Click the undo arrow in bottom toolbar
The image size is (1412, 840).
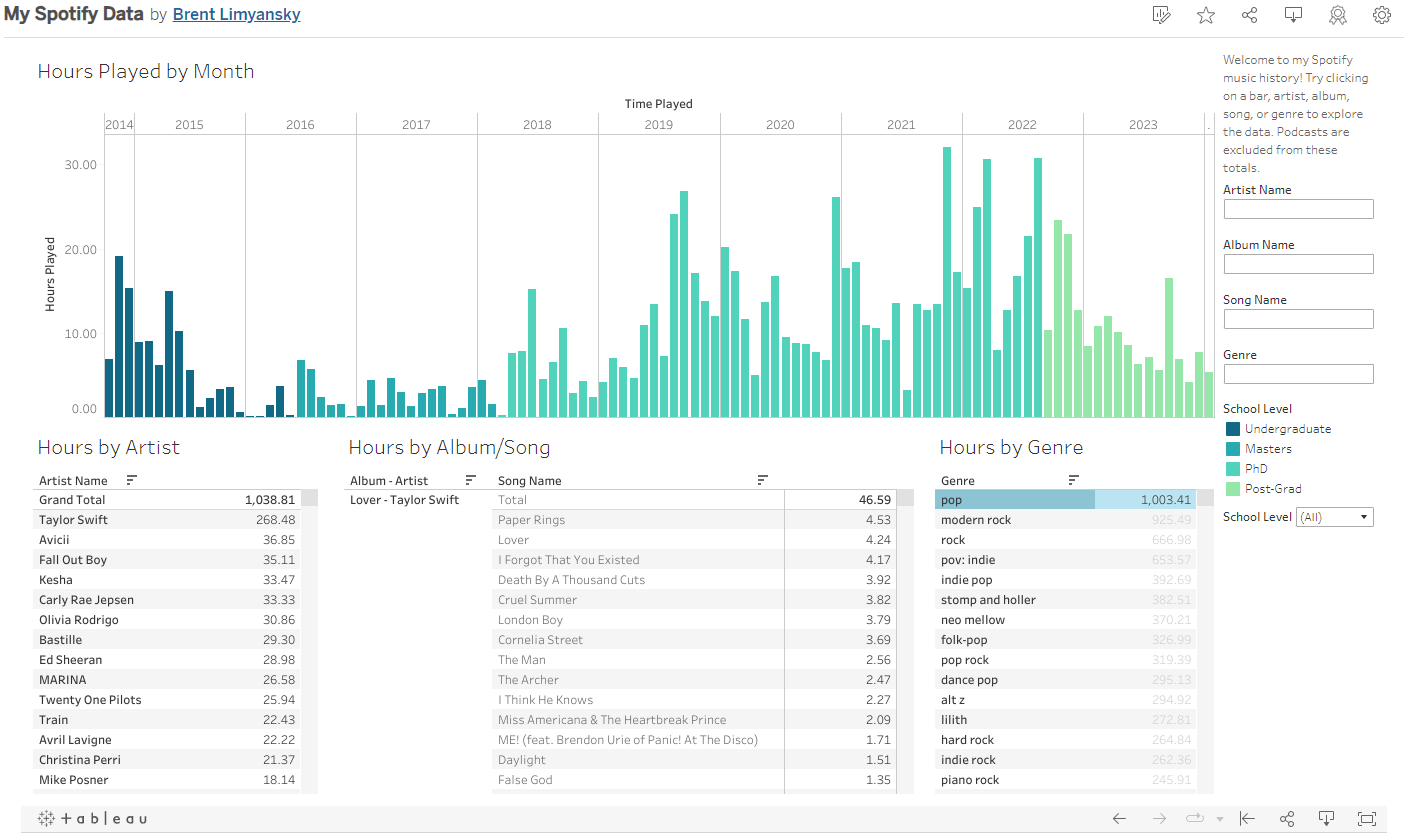[1119, 818]
